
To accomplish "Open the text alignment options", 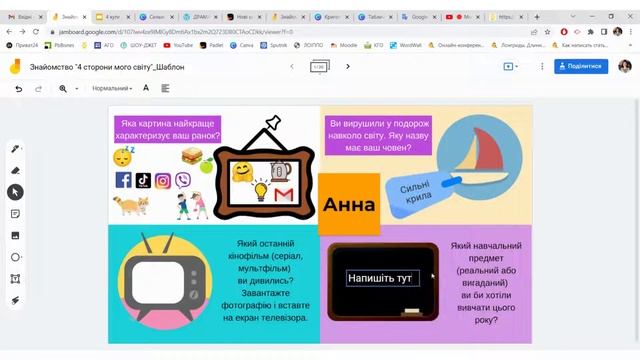I will 165,88.
